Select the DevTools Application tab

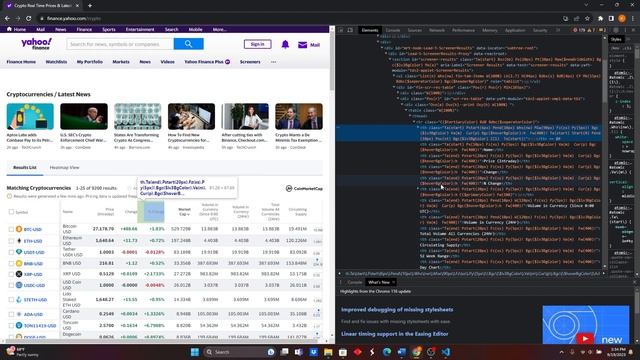coord(515,30)
